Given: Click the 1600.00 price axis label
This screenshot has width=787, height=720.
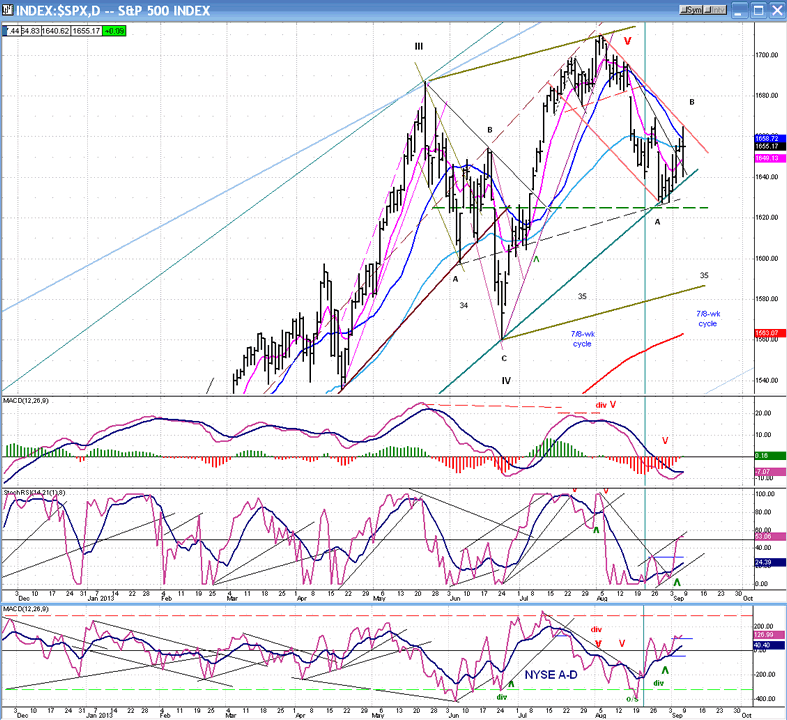Looking at the screenshot, I should click(768, 258).
